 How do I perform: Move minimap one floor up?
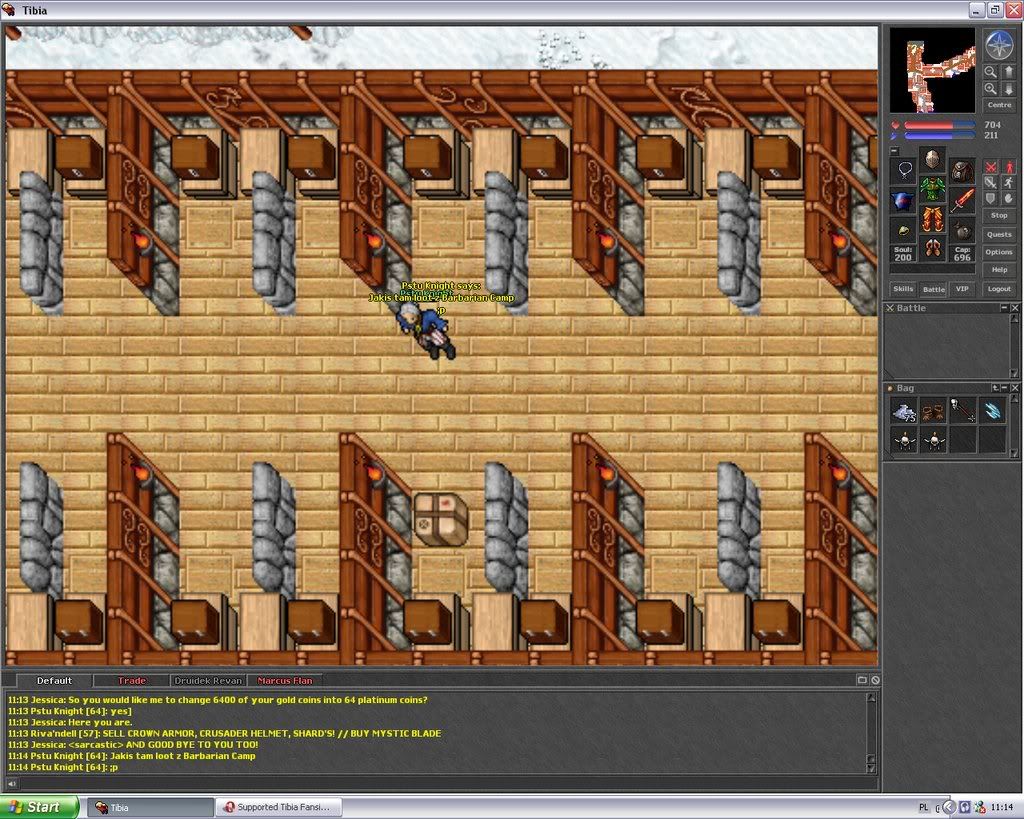1008,72
